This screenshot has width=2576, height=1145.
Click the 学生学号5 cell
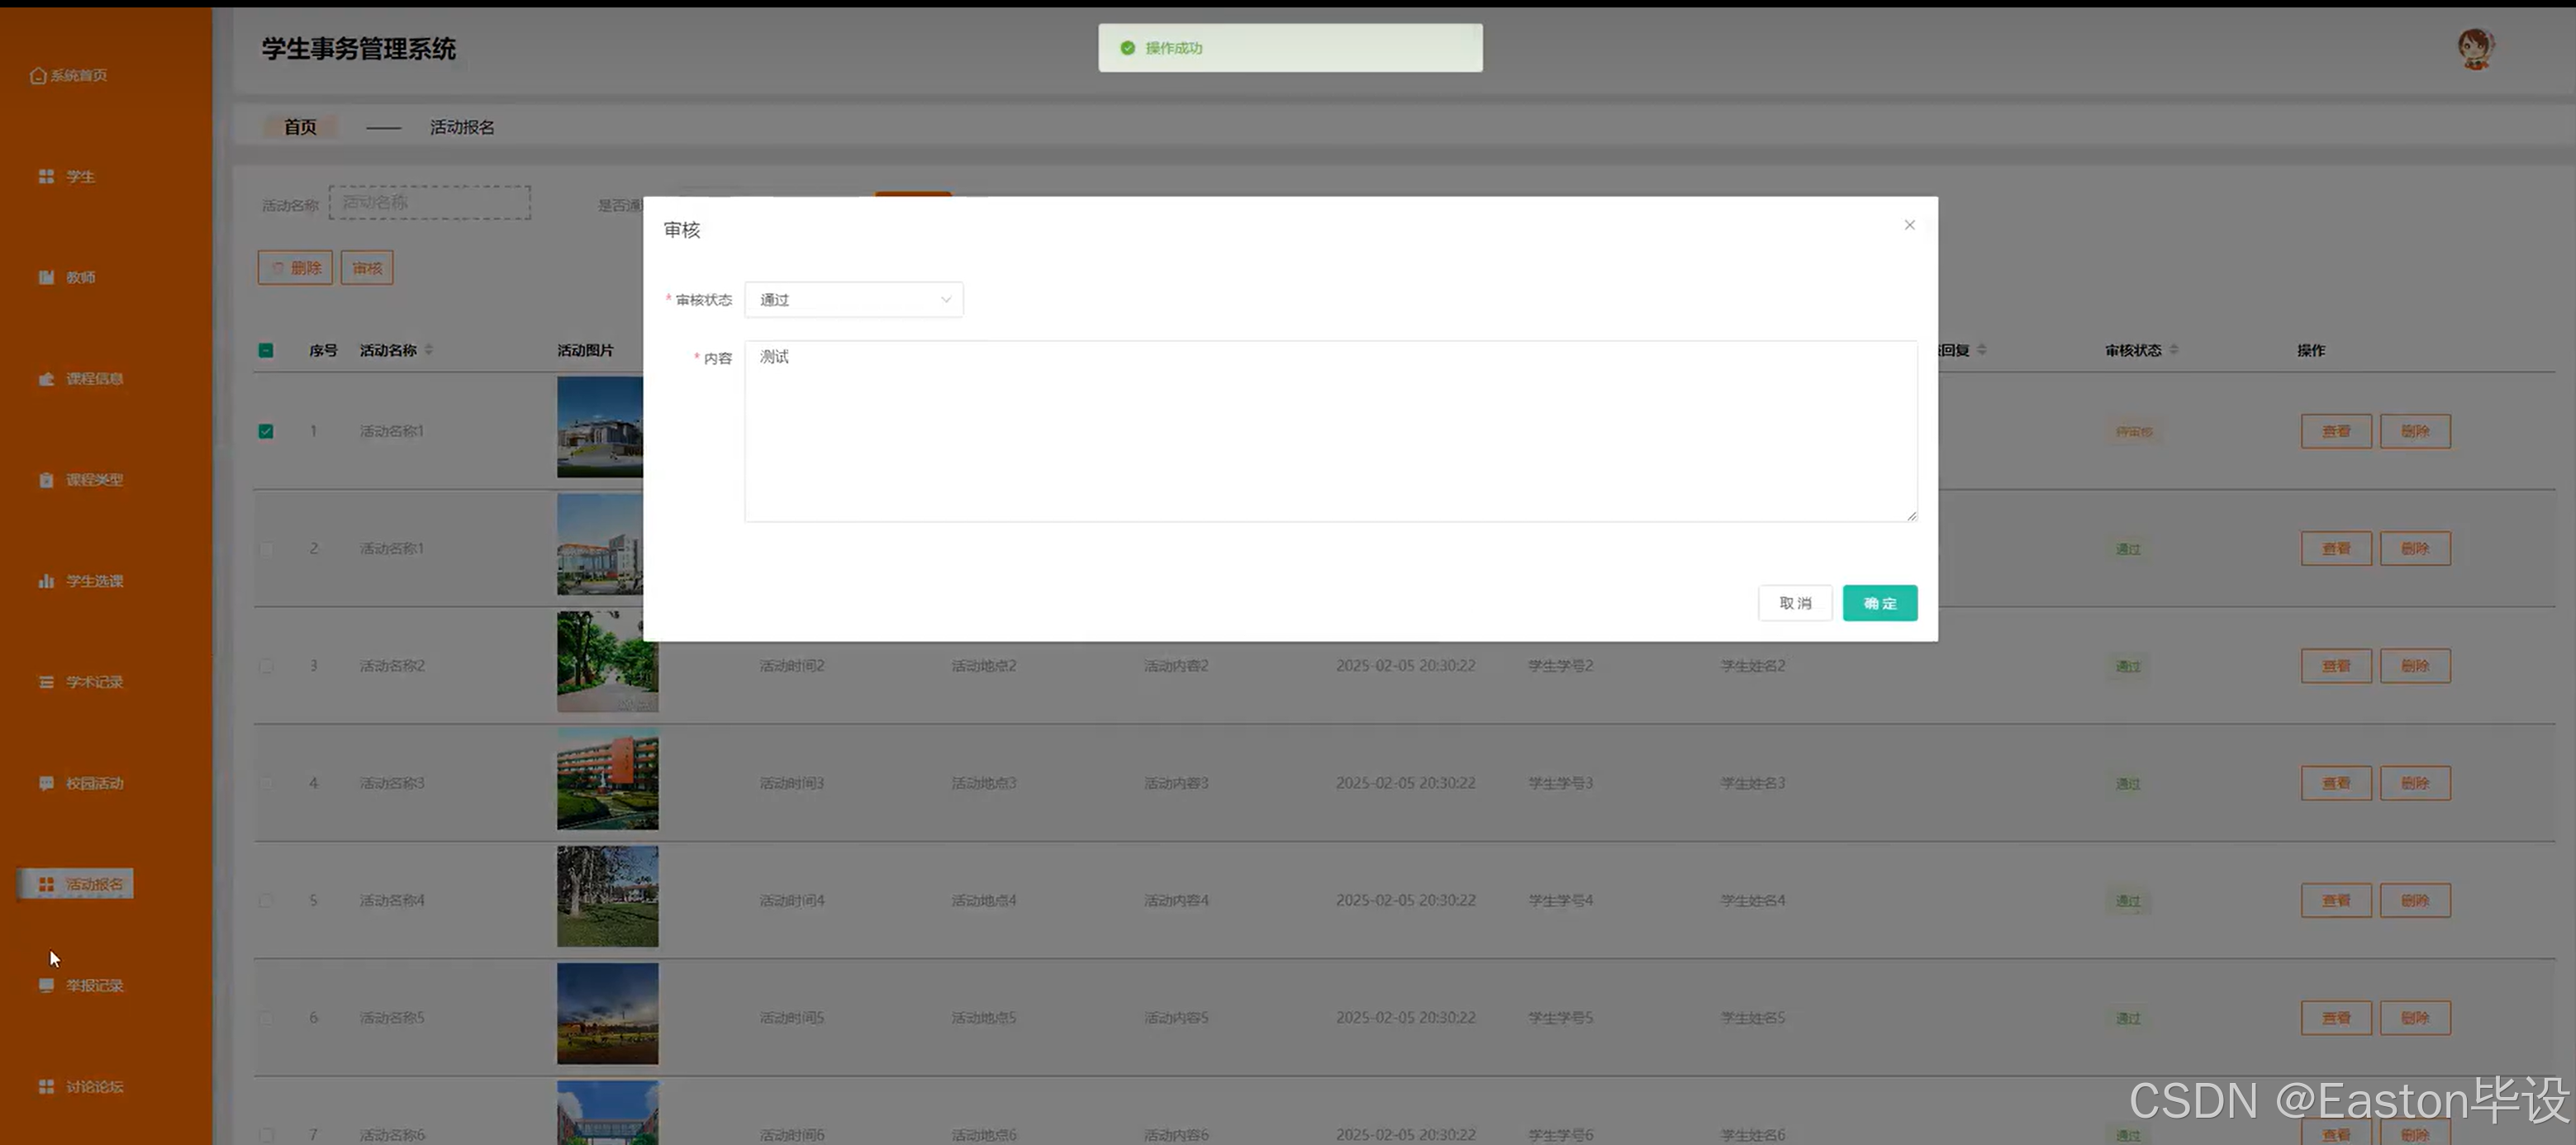1560,1017
